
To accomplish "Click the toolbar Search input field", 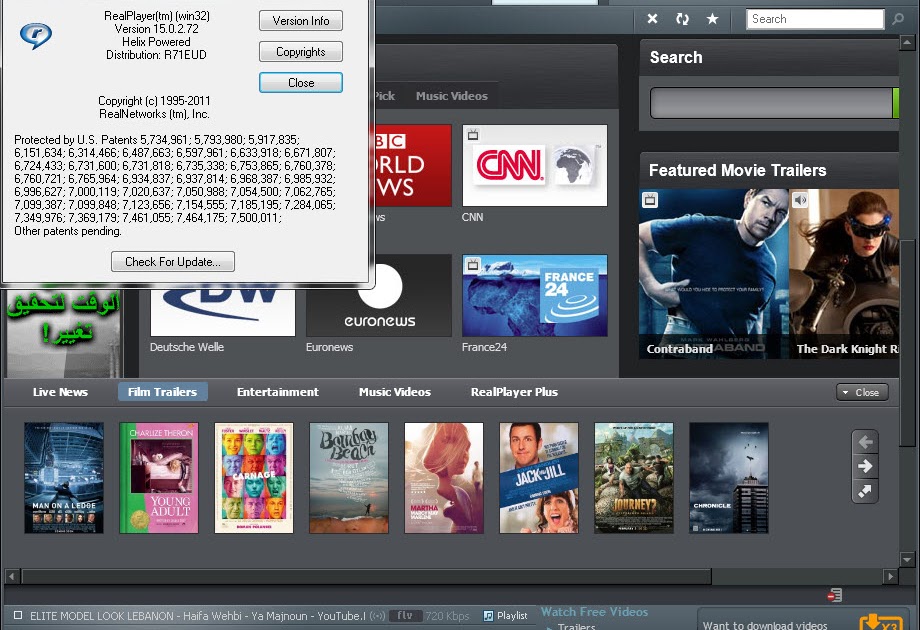I will [815, 19].
